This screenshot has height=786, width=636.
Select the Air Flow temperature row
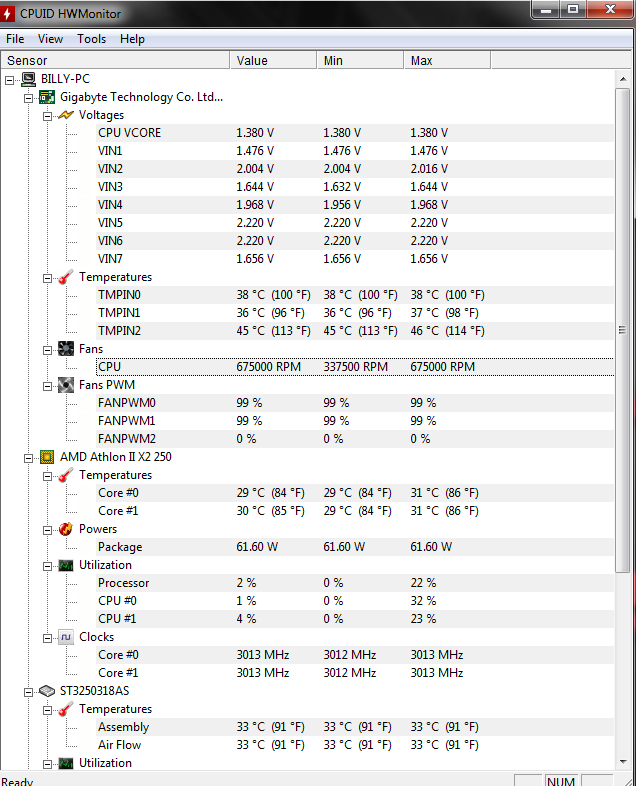[x=355, y=745]
